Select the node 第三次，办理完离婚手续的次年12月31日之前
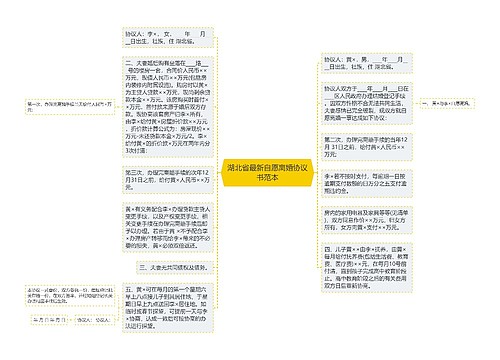Screen dimensions: 500x360 point(168,180)
